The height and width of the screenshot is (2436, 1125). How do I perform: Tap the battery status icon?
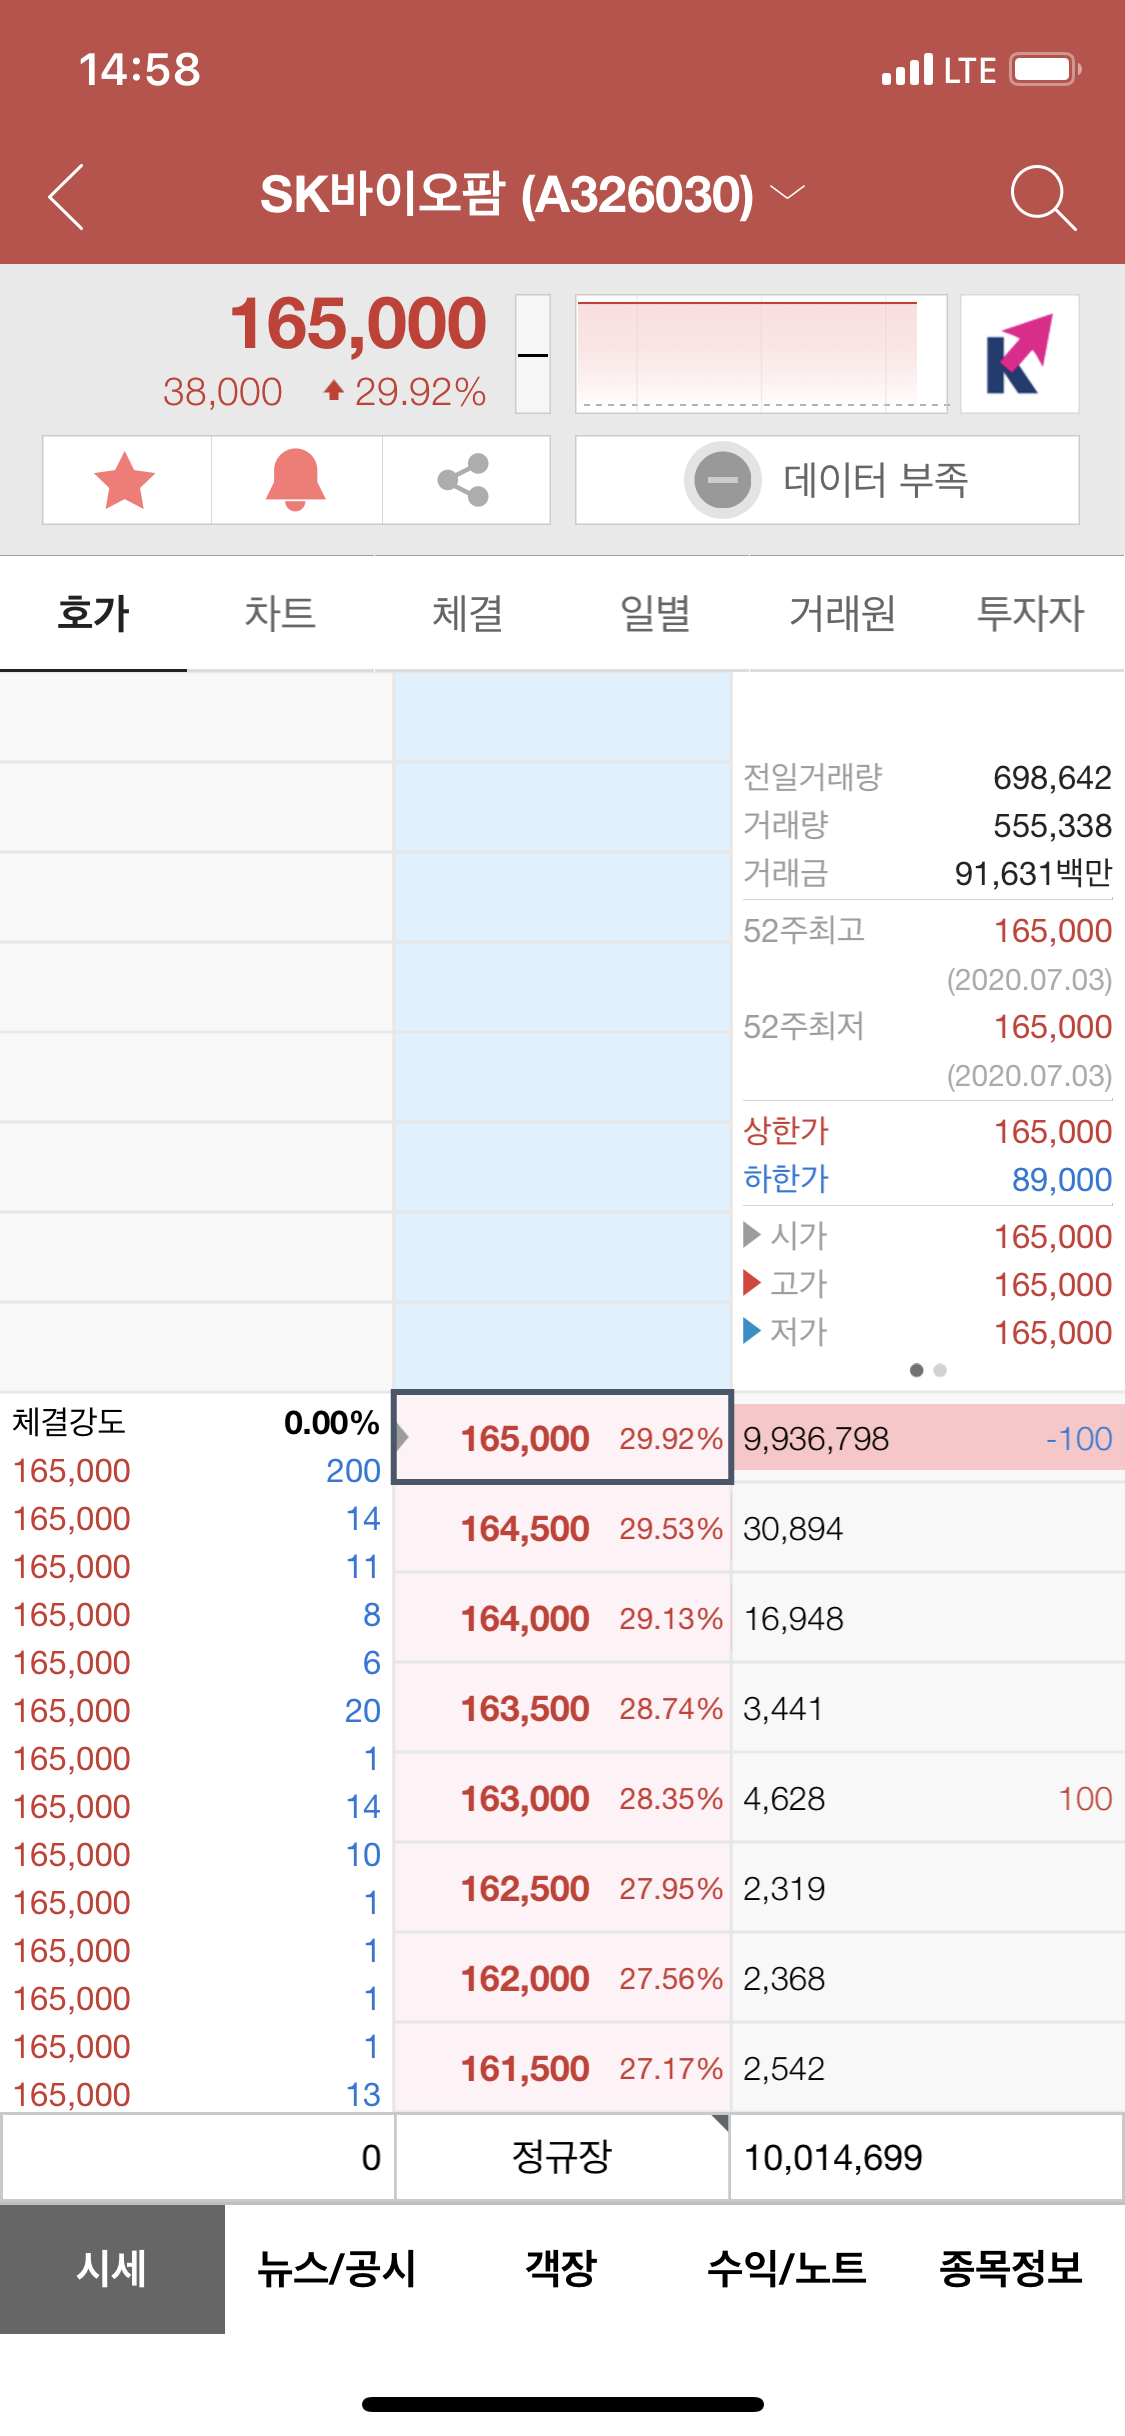pyautogui.click(x=1046, y=69)
